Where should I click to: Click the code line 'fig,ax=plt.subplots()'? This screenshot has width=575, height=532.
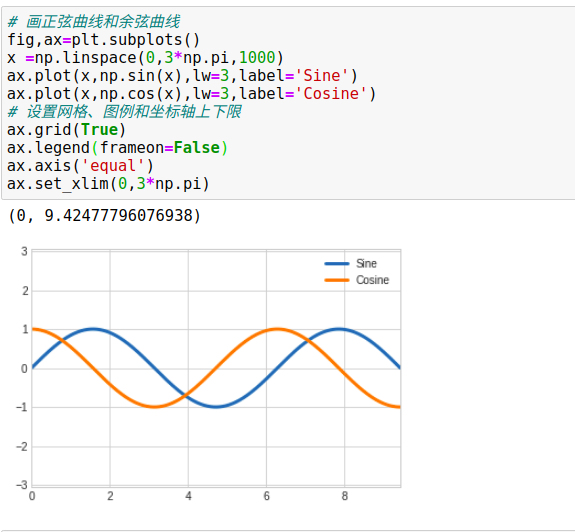(x=104, y=40)
